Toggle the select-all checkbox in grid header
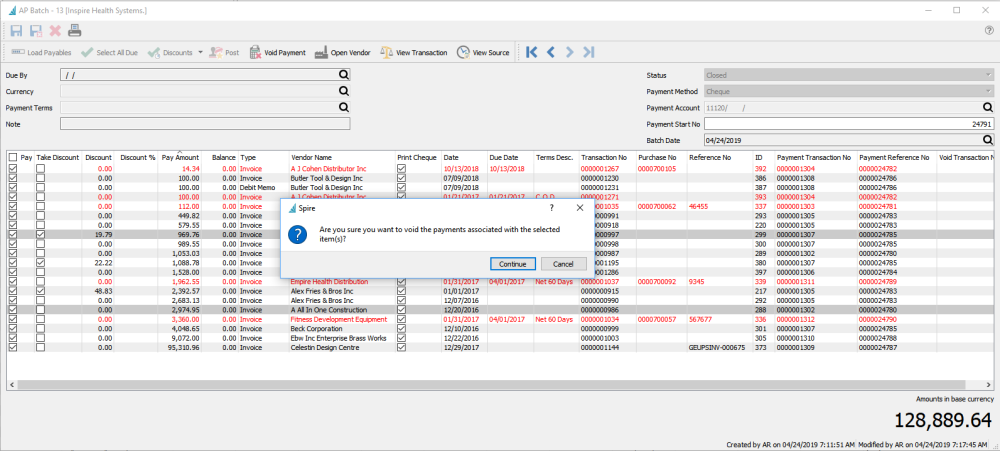Viewport: 1000px width, 451px height. tap(13, 157)
